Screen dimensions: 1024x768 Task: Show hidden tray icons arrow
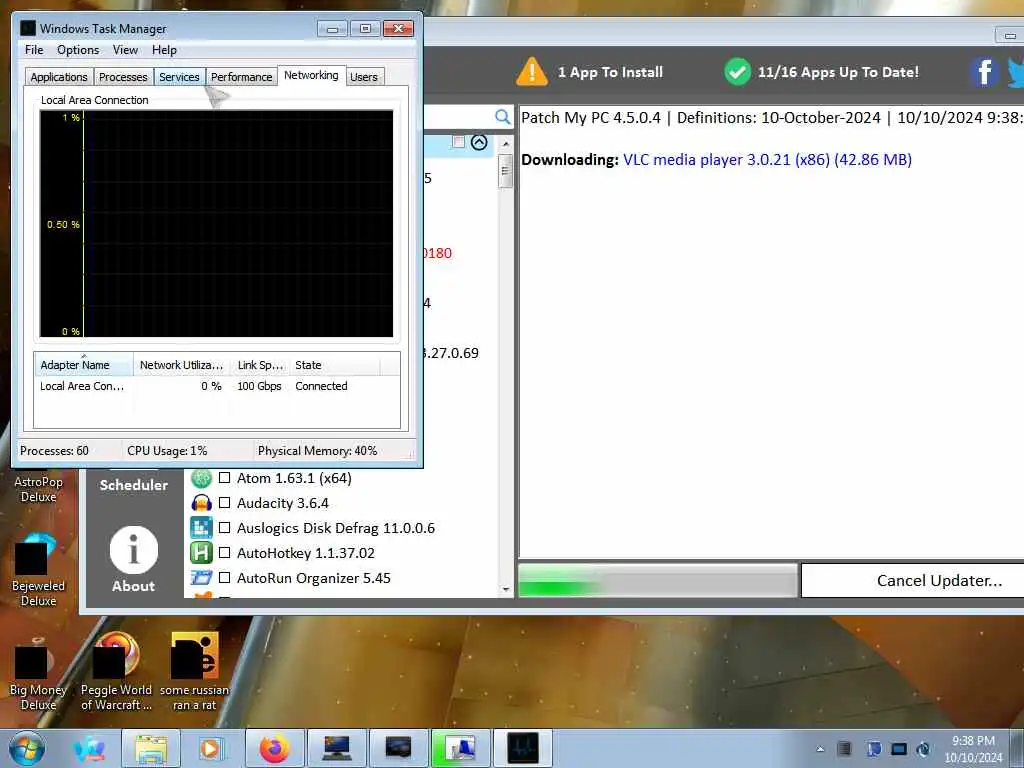(x=820, y=749)
